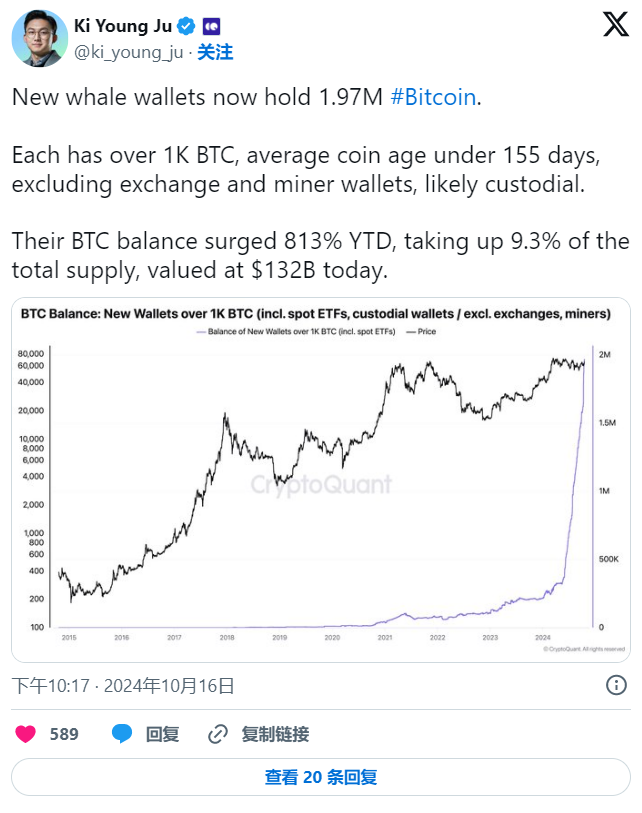Click the Price legend entry in chart
Screen dimensions: 642x813
tap(421, 331)
